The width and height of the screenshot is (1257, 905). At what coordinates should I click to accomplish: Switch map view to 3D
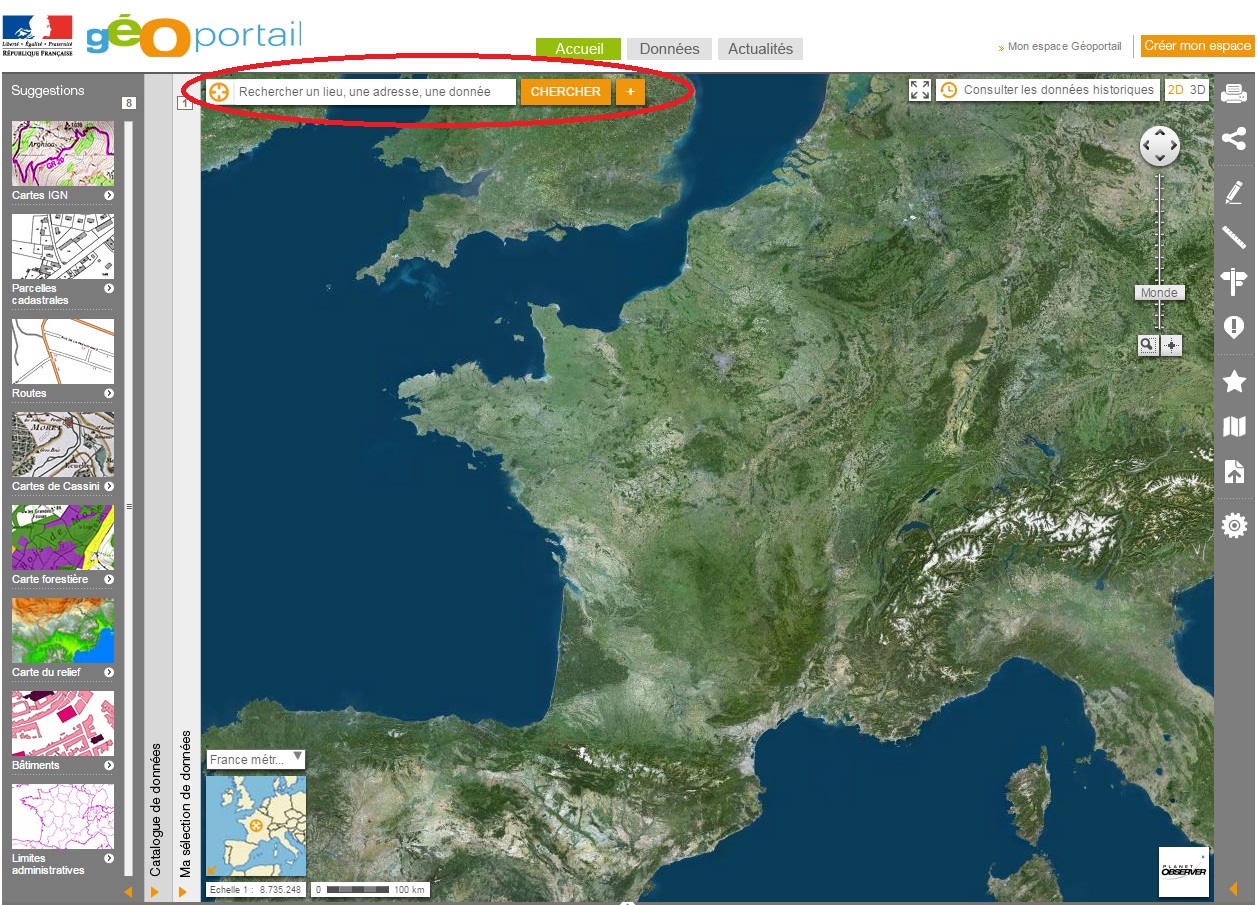pos(1197,90)
